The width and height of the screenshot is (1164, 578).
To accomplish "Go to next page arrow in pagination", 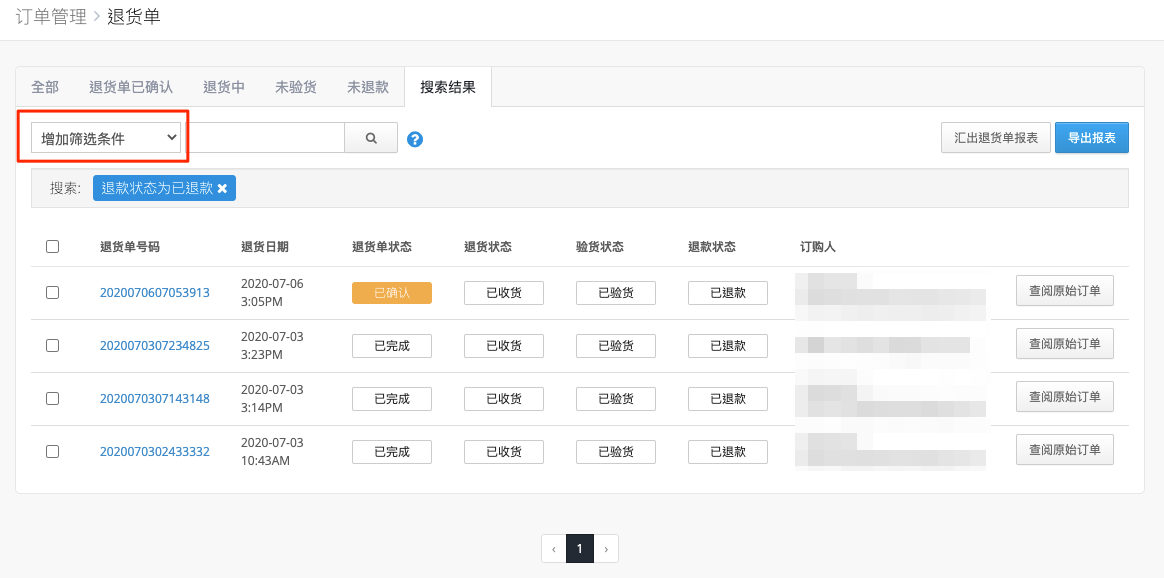I will [606, 549].
